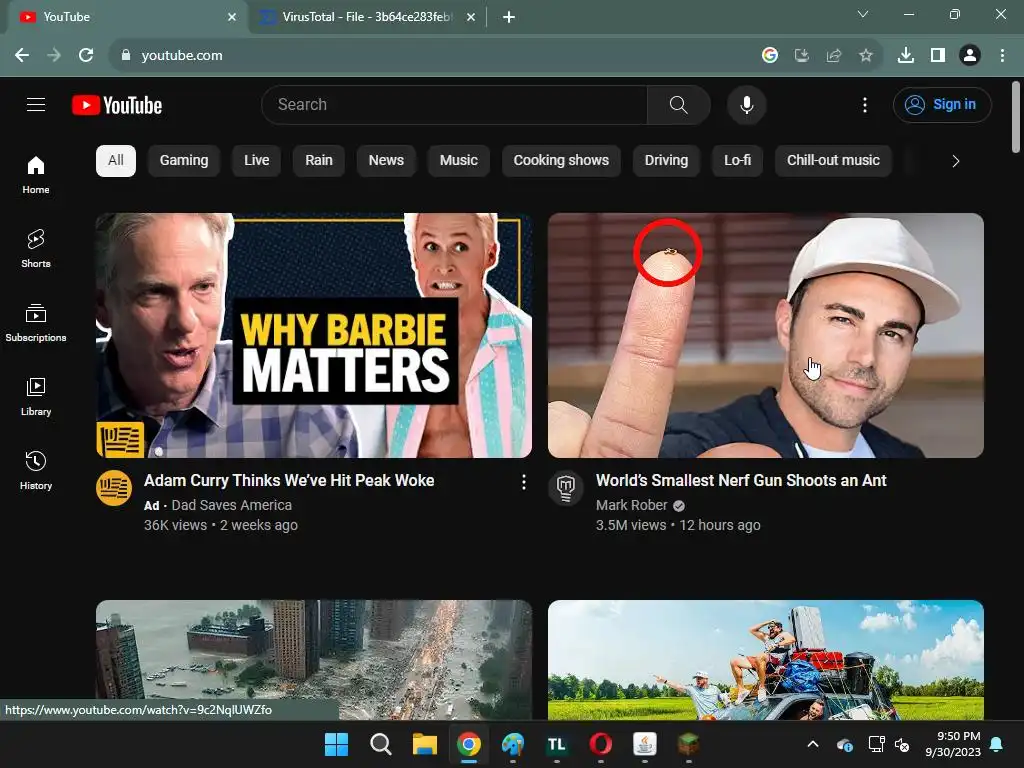
Task: Open the flooded city video thumbnail
Action: click(313, 660)
